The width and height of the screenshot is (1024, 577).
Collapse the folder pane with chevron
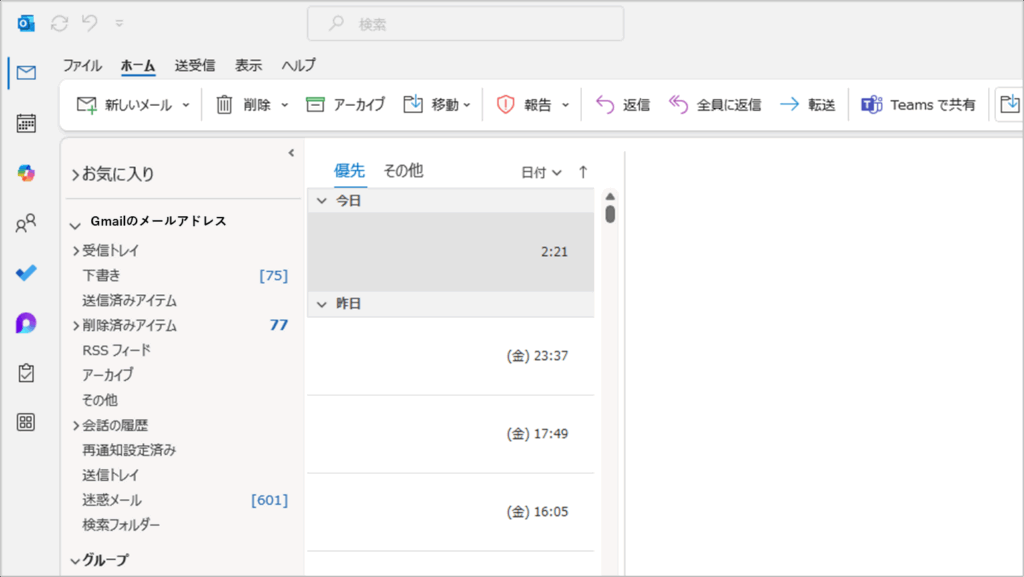291,153
